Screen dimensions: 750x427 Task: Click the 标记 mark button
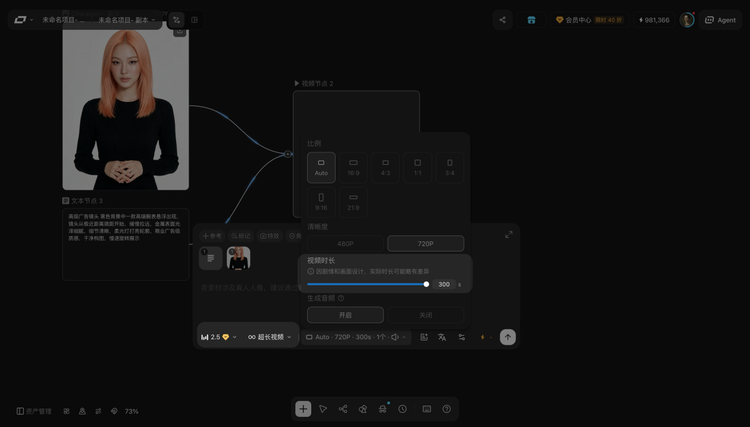(x=241, y=236)
